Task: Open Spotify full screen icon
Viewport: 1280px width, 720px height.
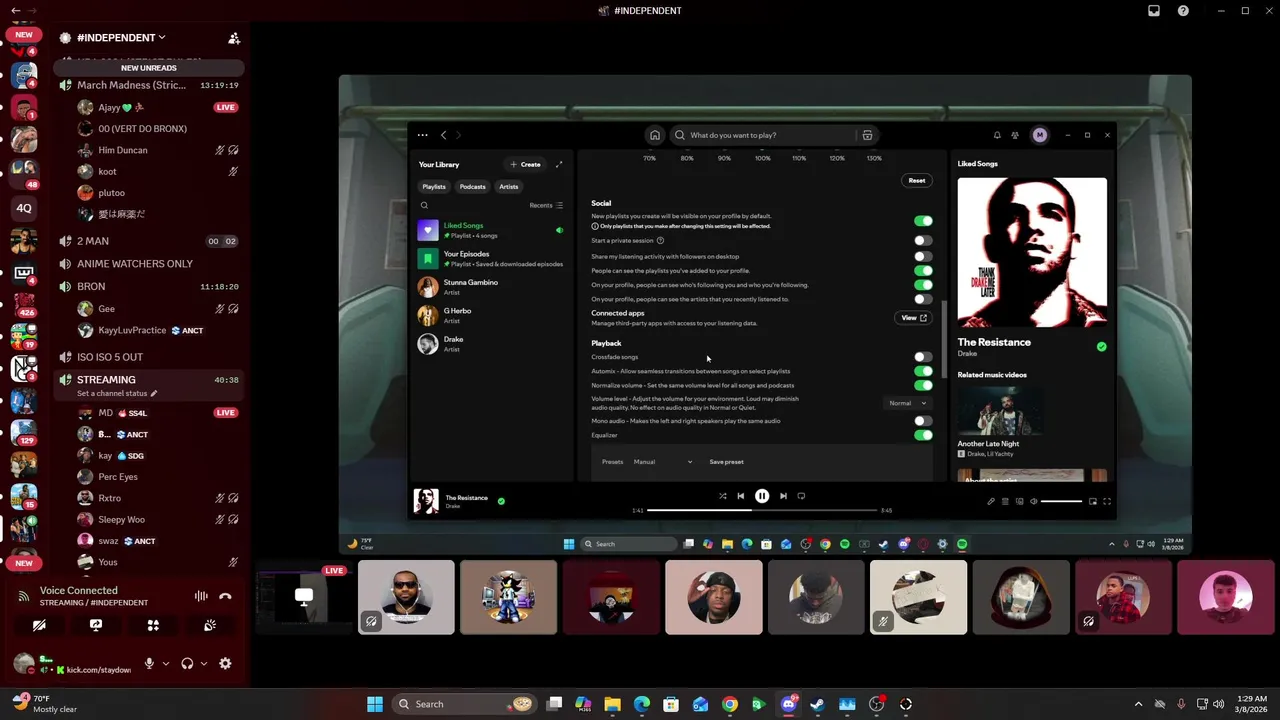Action: point(1107,501)
